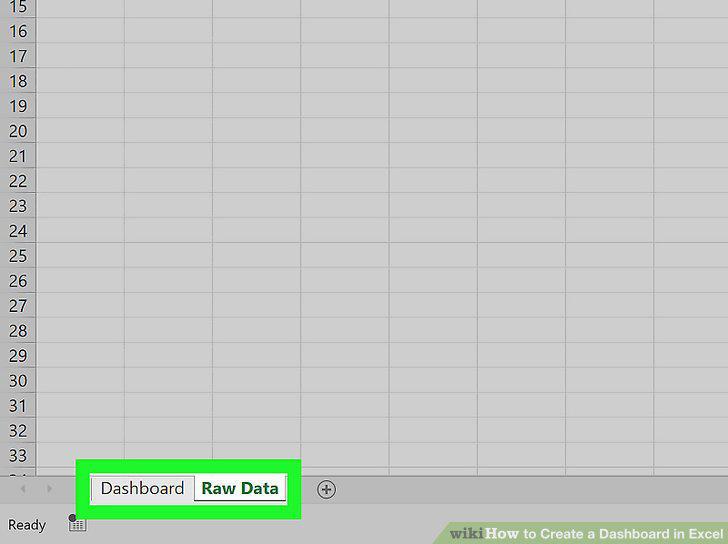Select row 23 header
This screenshot has height=544, width=728.
coord(18,206)
